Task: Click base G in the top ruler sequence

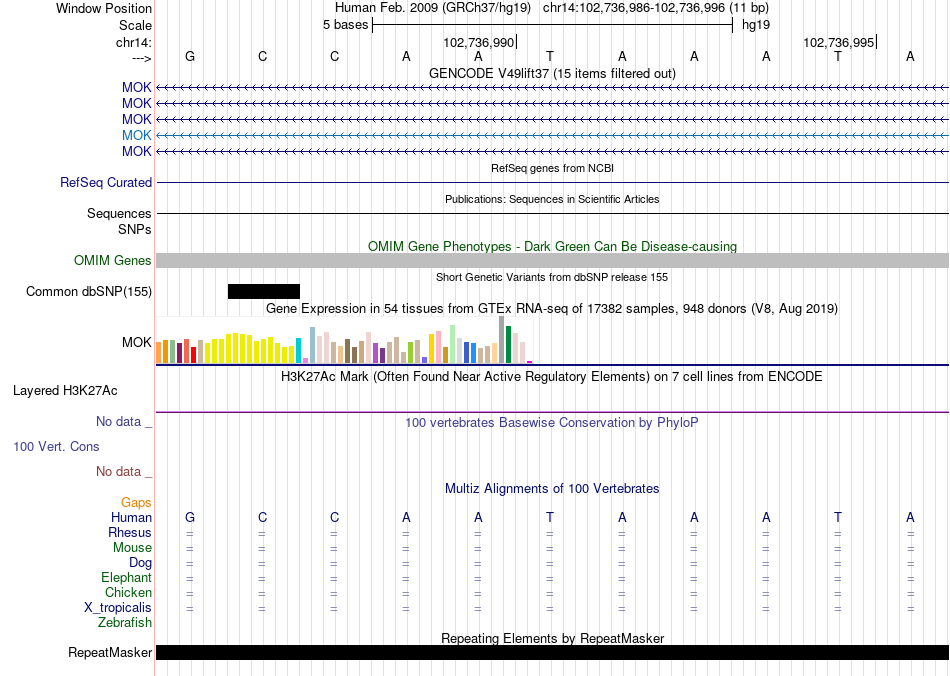Action: (x=190, y=56)
